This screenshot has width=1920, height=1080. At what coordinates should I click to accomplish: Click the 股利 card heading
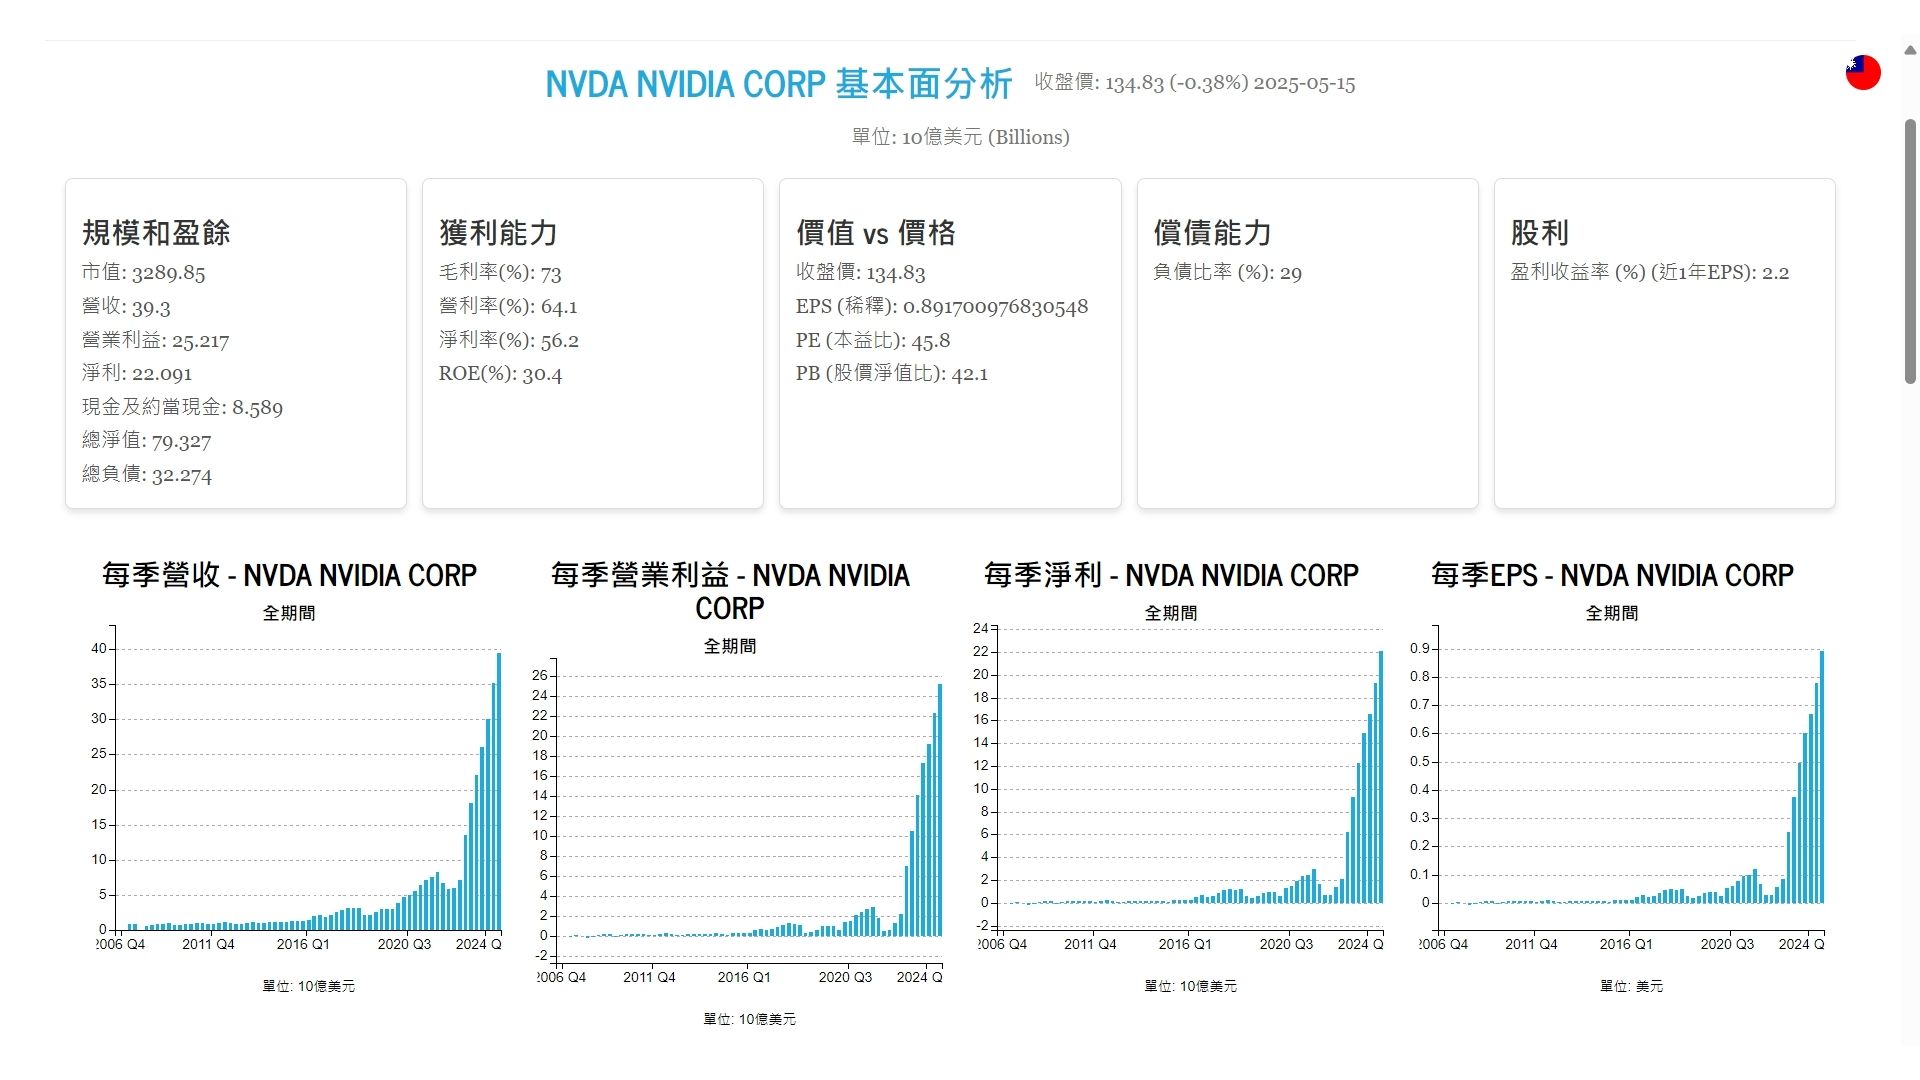1539,233
